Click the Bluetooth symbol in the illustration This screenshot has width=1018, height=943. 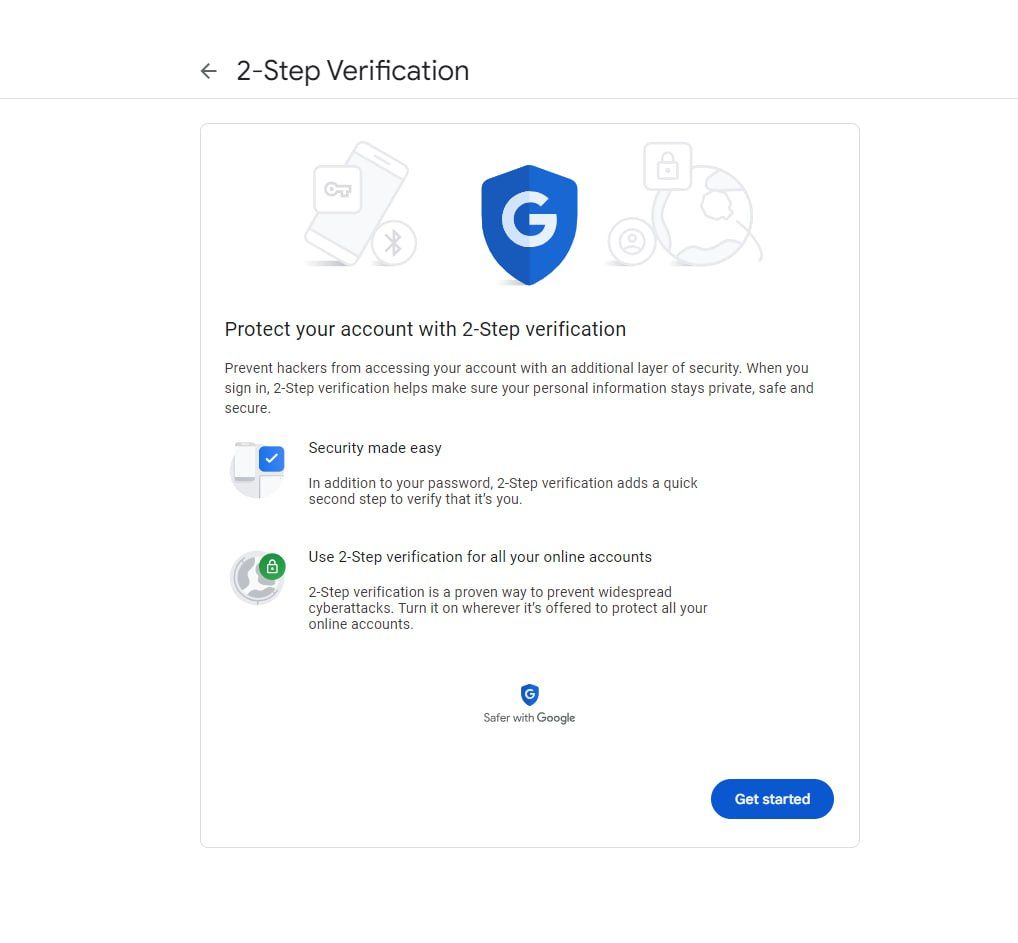coord(393,242)
